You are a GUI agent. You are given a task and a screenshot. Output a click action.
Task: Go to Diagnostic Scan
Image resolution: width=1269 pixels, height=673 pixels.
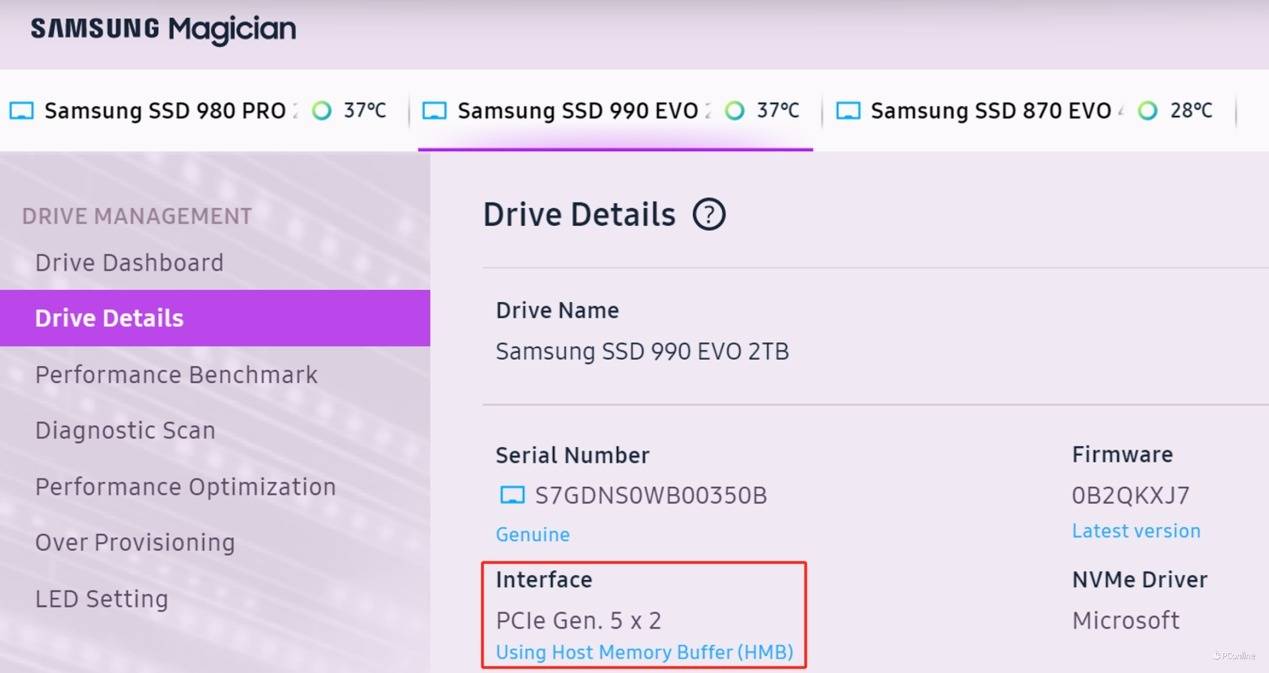[x=125, y=431]
